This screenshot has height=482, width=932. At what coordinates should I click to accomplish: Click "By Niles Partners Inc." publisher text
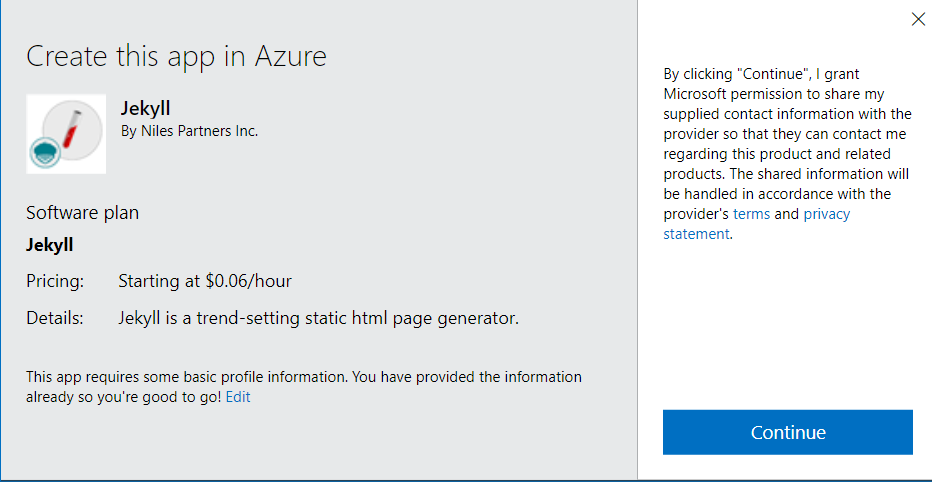click(190, 131)
